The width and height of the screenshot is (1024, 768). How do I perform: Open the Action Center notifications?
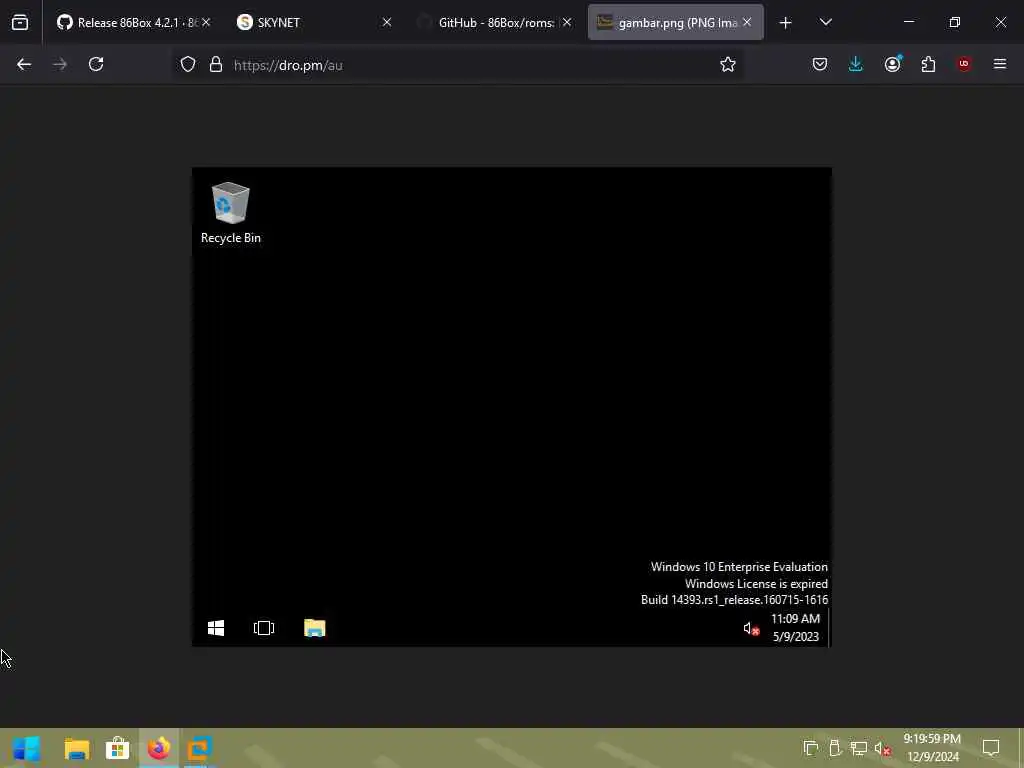(991, 748)
